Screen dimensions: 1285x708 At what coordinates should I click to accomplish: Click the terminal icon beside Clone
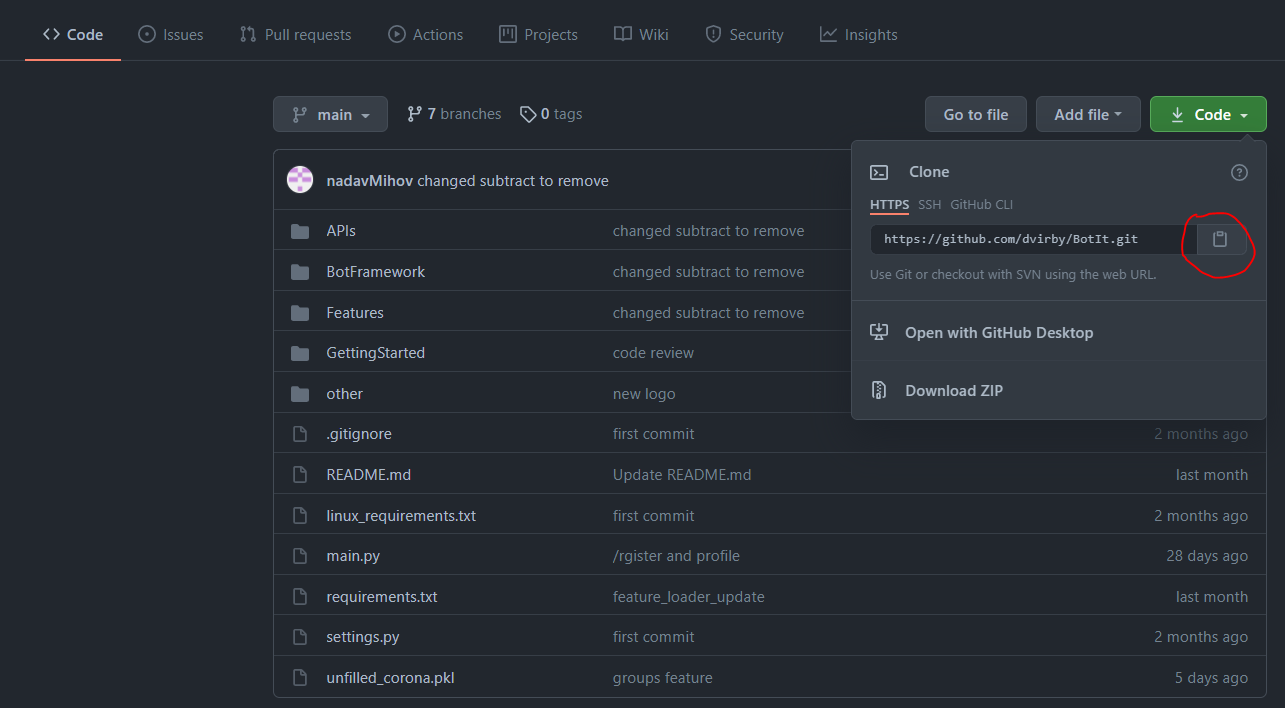coord(879,172)
